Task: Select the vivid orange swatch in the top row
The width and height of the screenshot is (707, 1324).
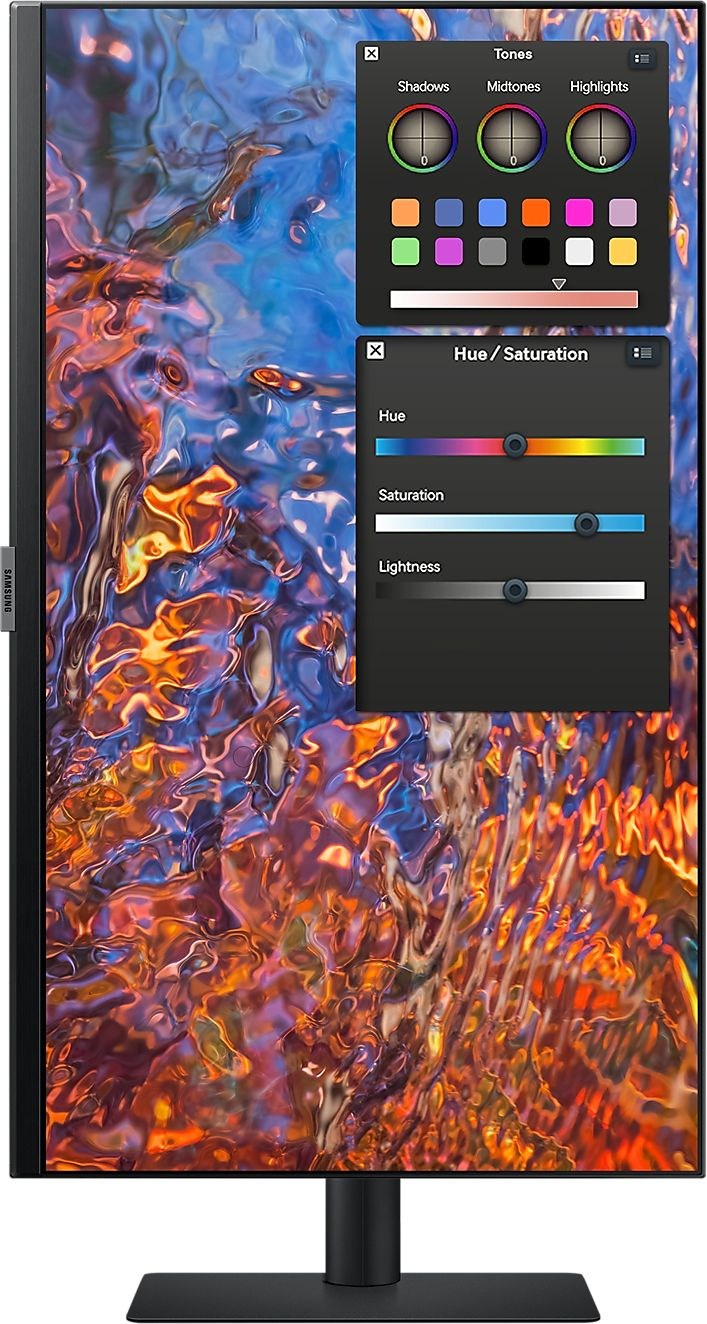Action: coord(536,213)
